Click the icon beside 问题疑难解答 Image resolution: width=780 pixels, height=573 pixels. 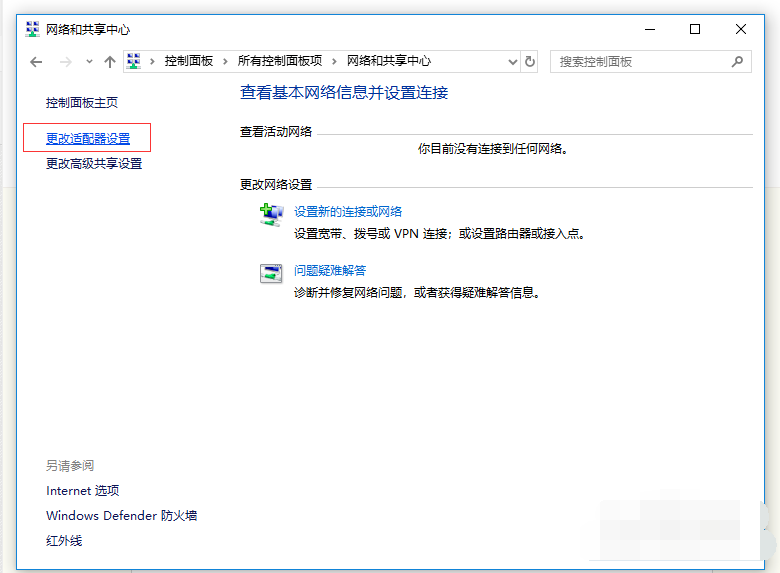click(x=271, y=273)
